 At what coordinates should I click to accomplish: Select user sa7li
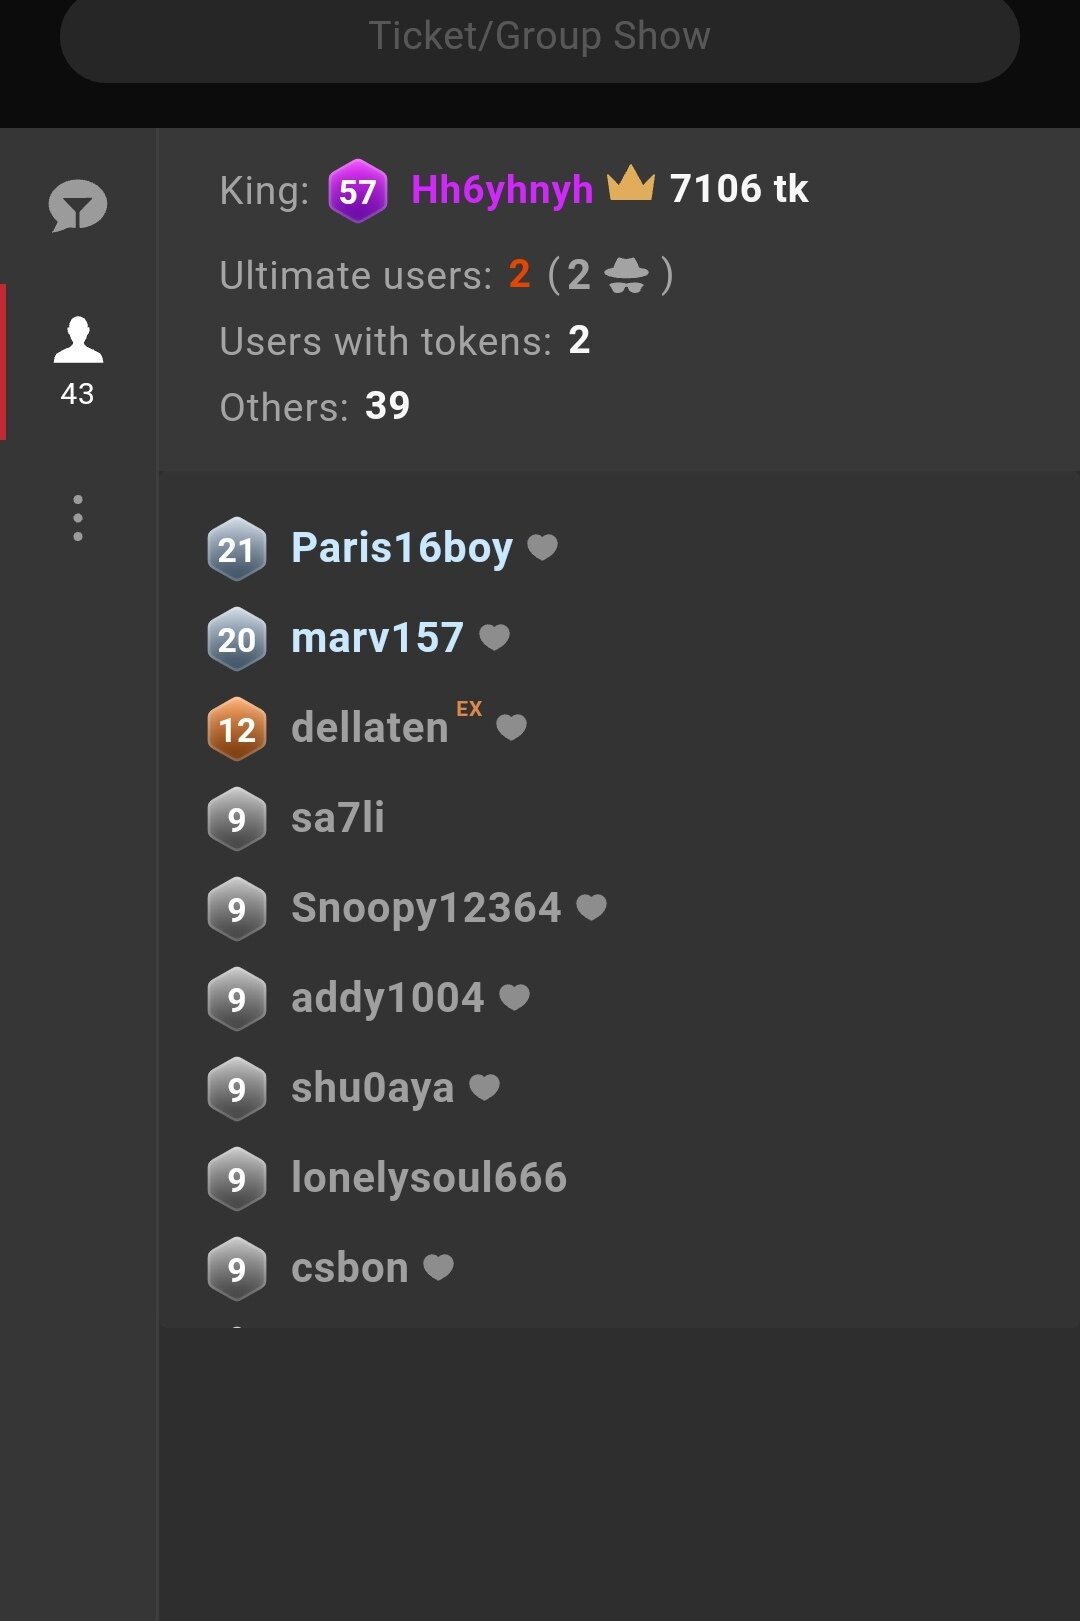click(337, 818)
